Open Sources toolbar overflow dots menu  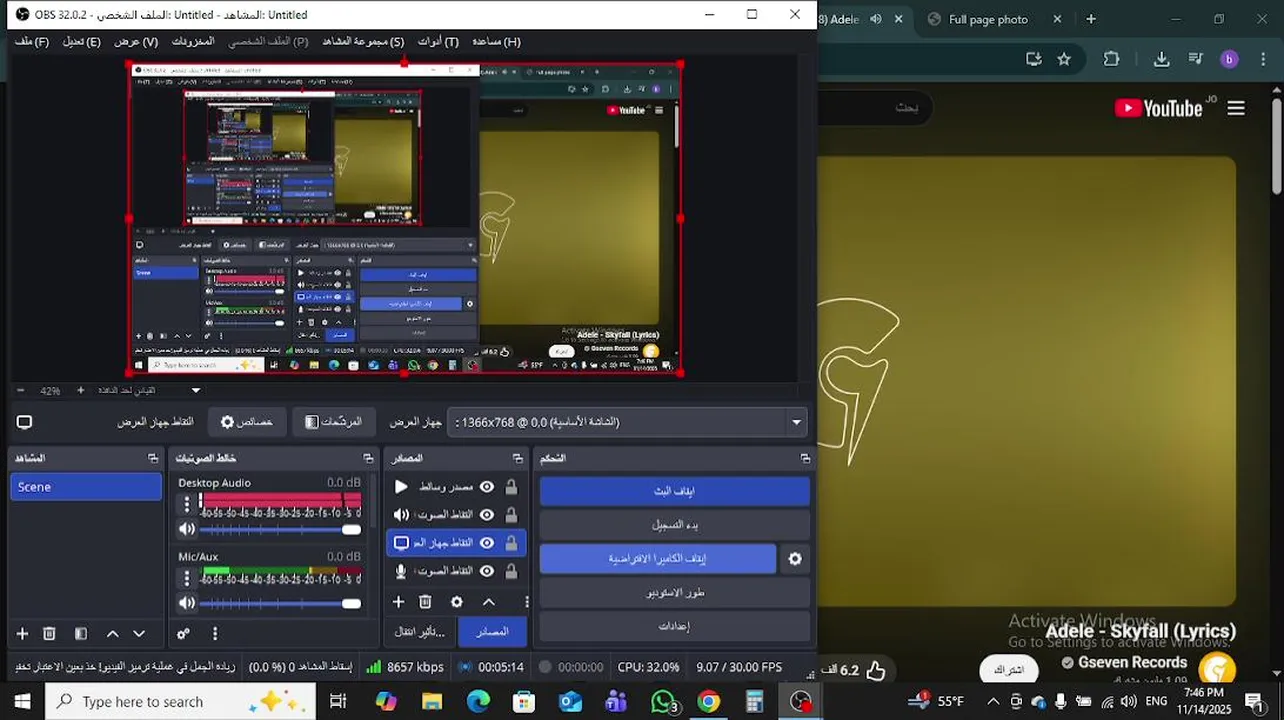pos(526,601)
